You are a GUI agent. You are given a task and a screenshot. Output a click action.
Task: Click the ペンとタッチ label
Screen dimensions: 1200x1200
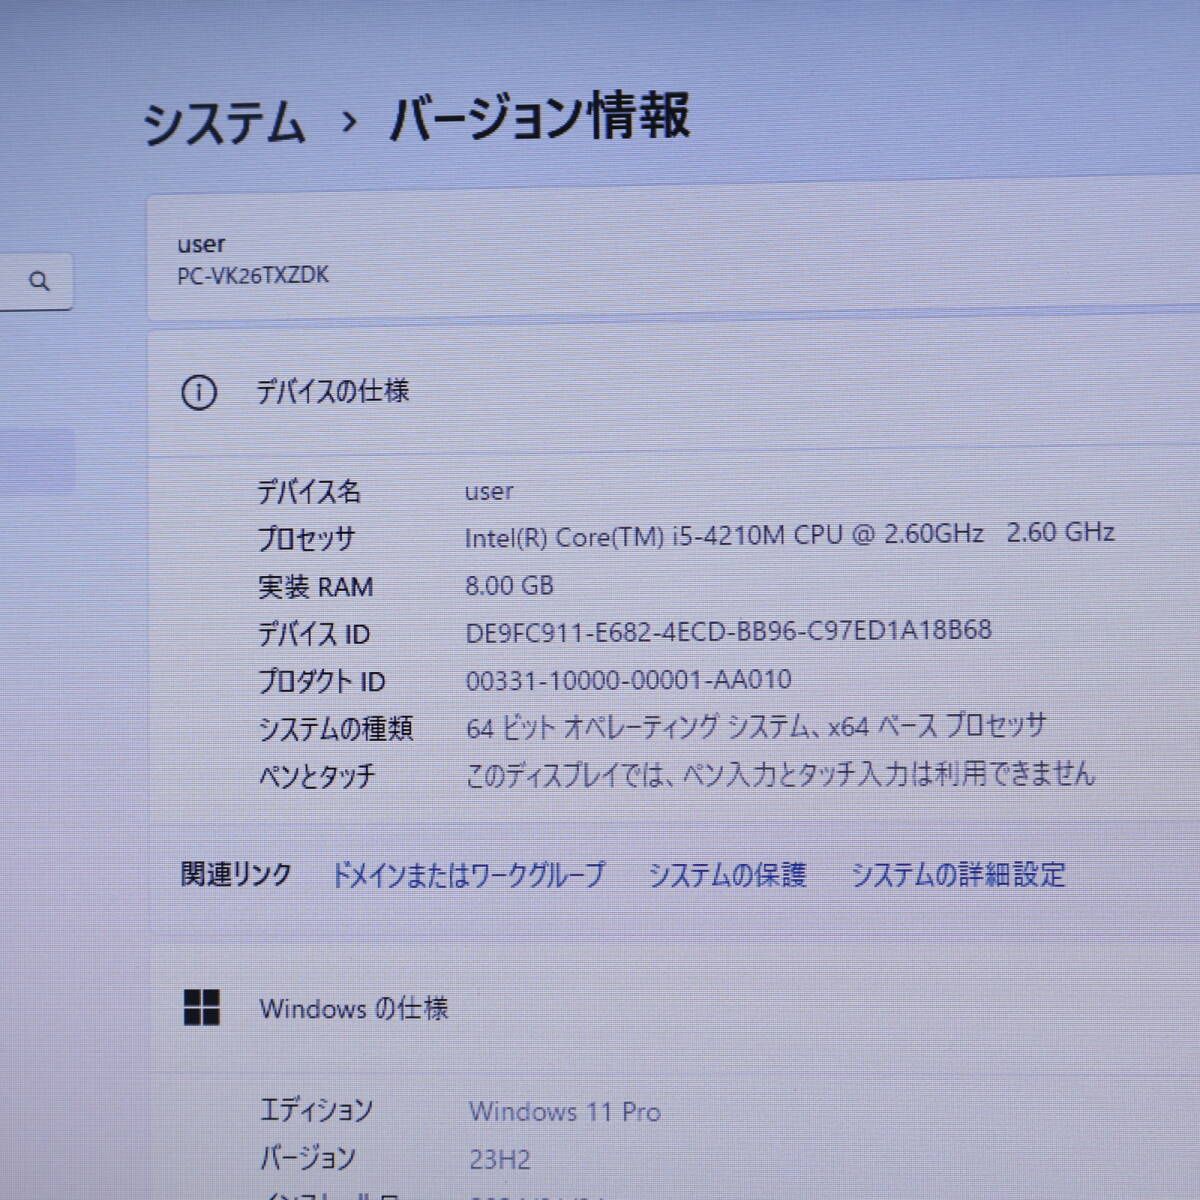(x=317, y=776)
